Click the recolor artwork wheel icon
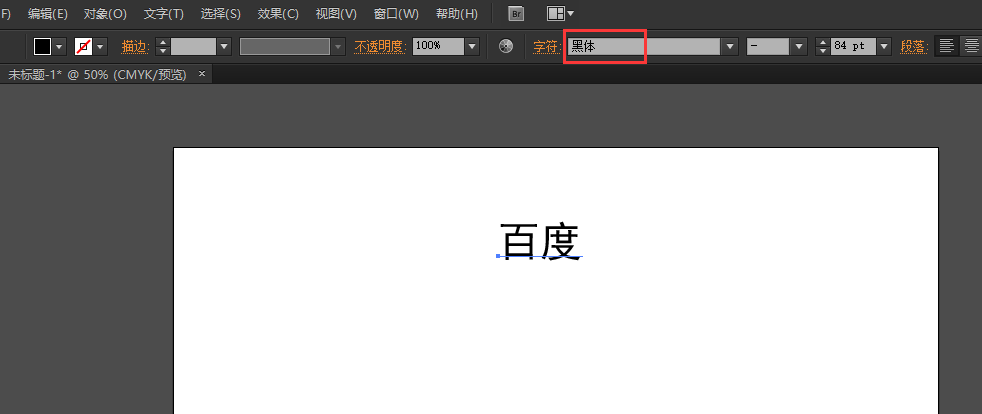This screenshot has width=982, height=414. point(506,46)
